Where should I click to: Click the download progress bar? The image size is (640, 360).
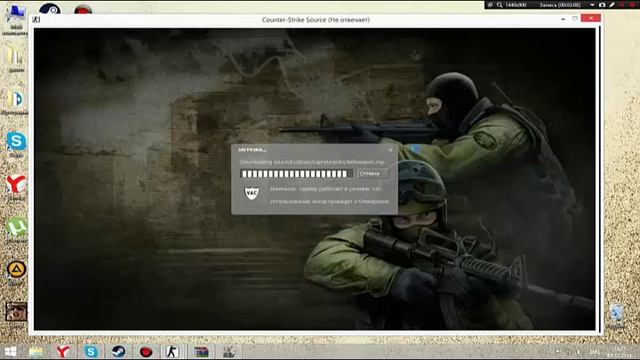[297, 174]
